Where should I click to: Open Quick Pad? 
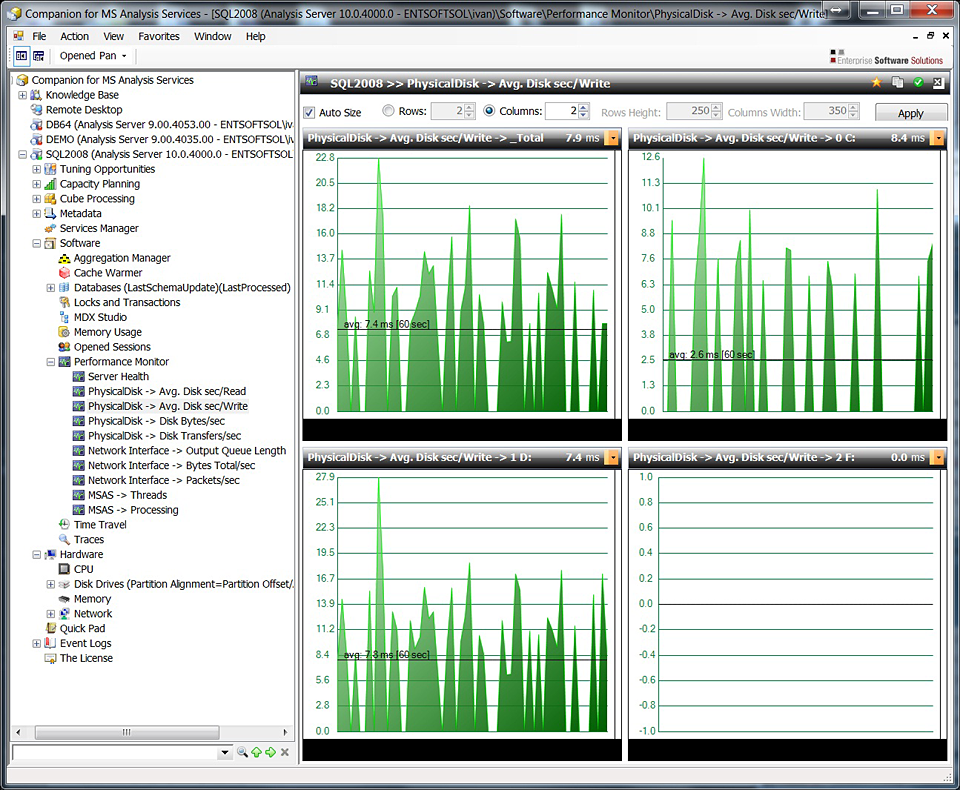82,628
